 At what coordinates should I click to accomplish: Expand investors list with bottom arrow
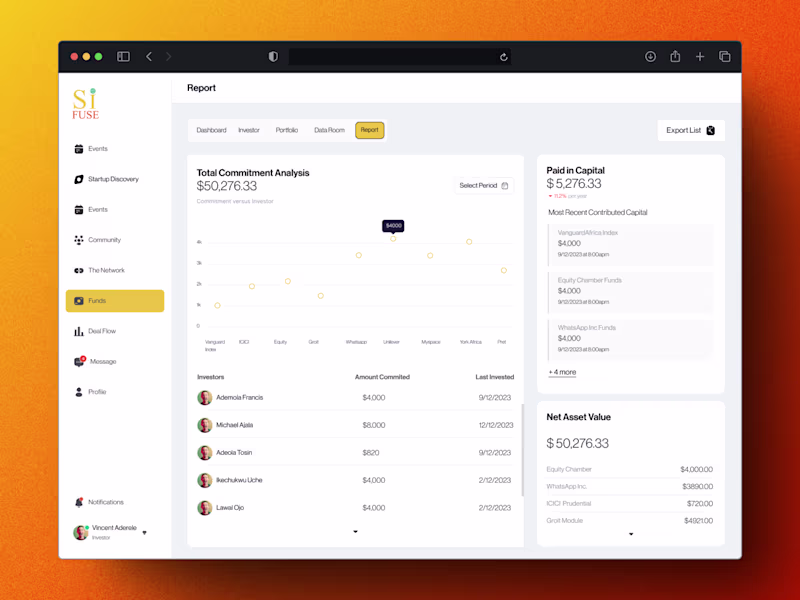356,532
